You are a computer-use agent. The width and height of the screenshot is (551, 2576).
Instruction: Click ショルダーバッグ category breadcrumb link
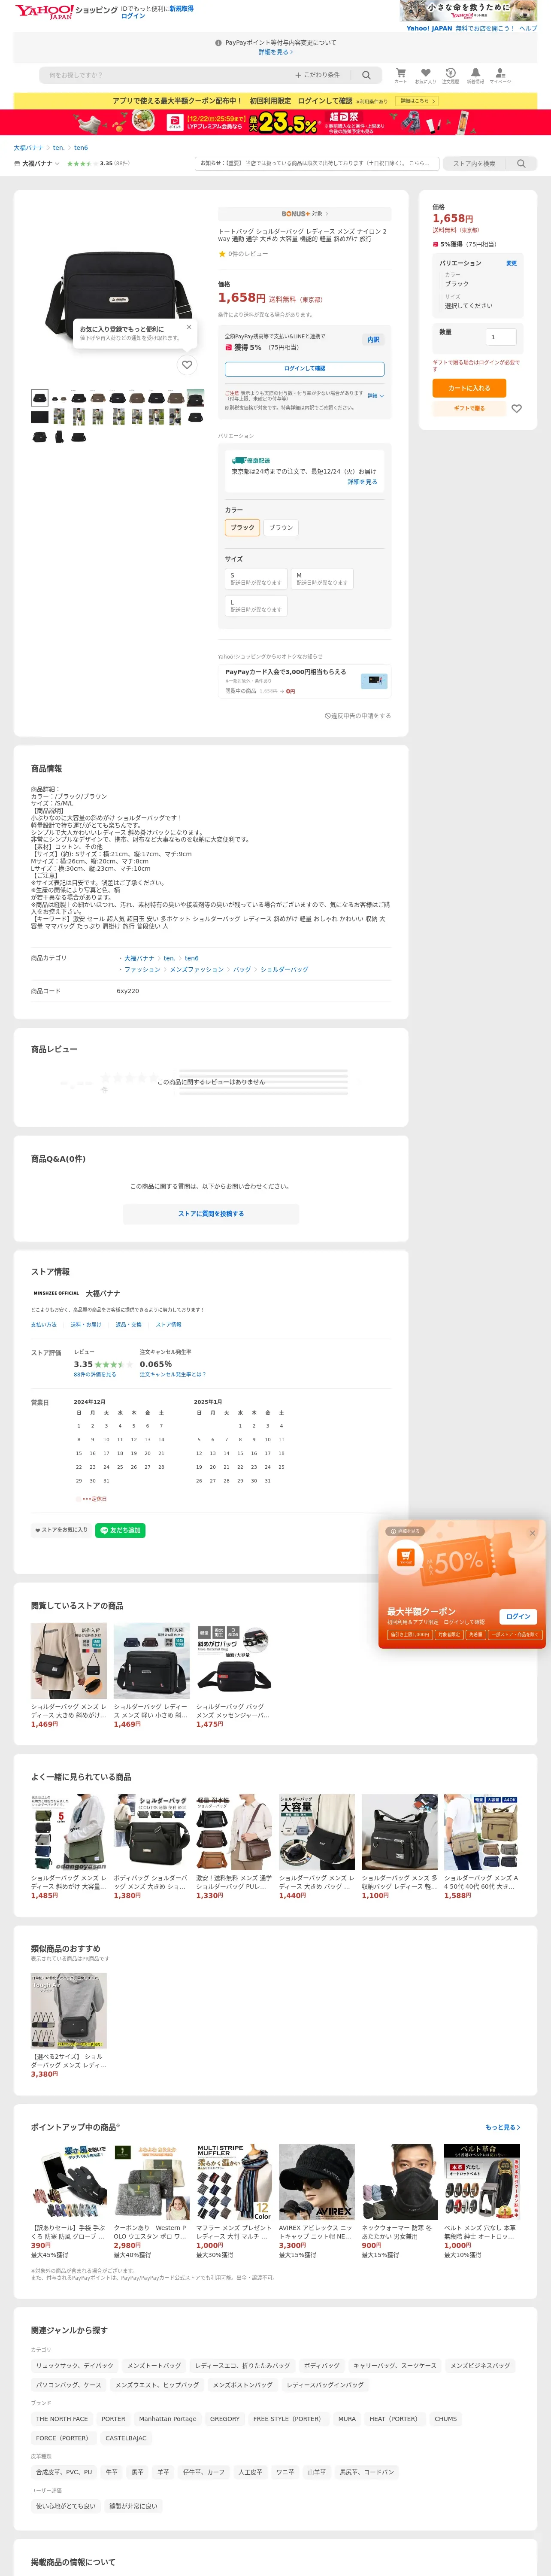pyautogui.click(x=284, y=969)
